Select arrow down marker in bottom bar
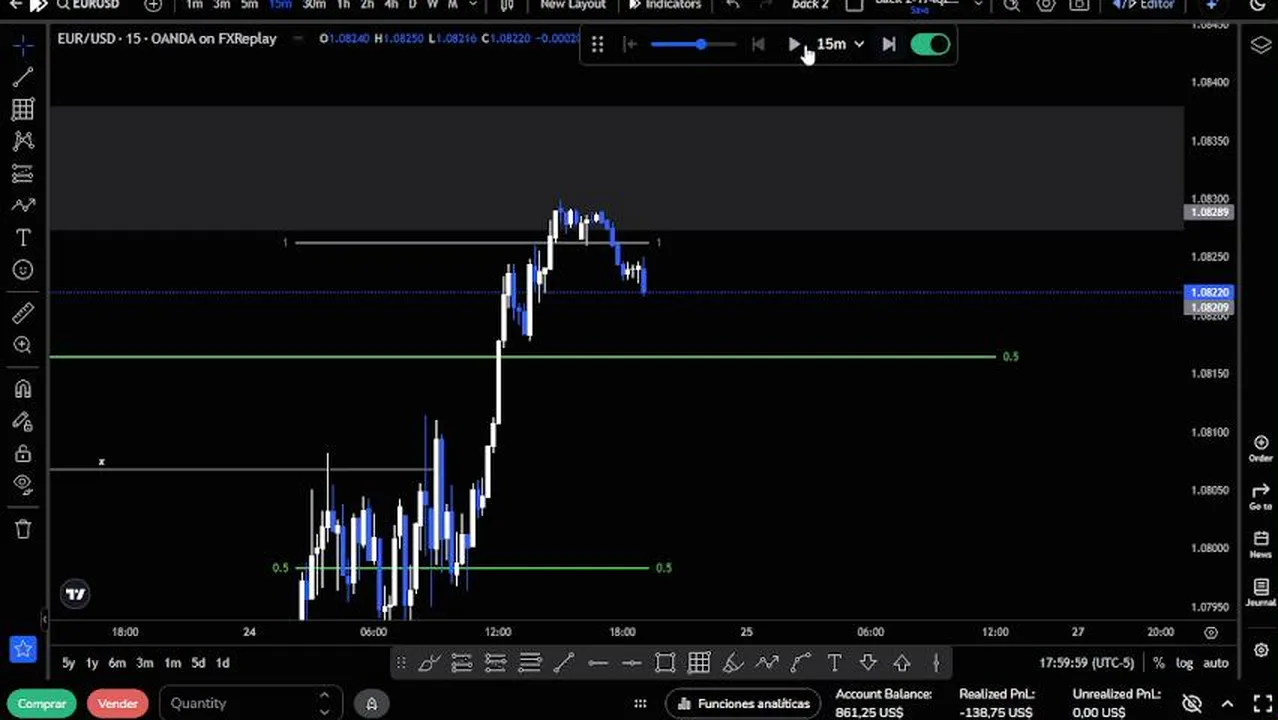 click(x=868, y=662)
